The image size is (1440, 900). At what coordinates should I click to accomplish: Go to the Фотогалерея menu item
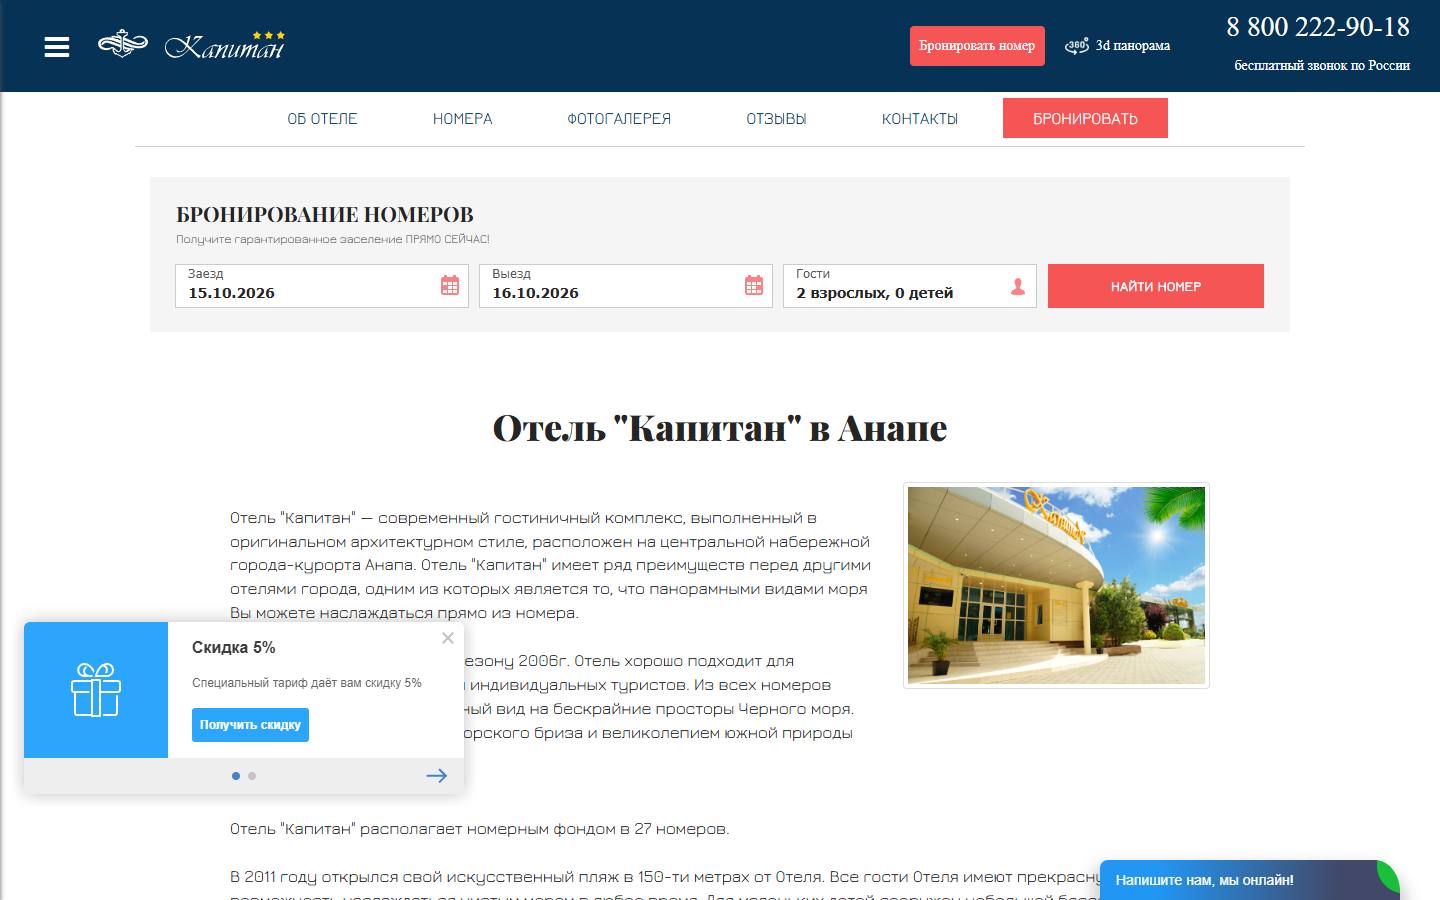coord(619,119)
